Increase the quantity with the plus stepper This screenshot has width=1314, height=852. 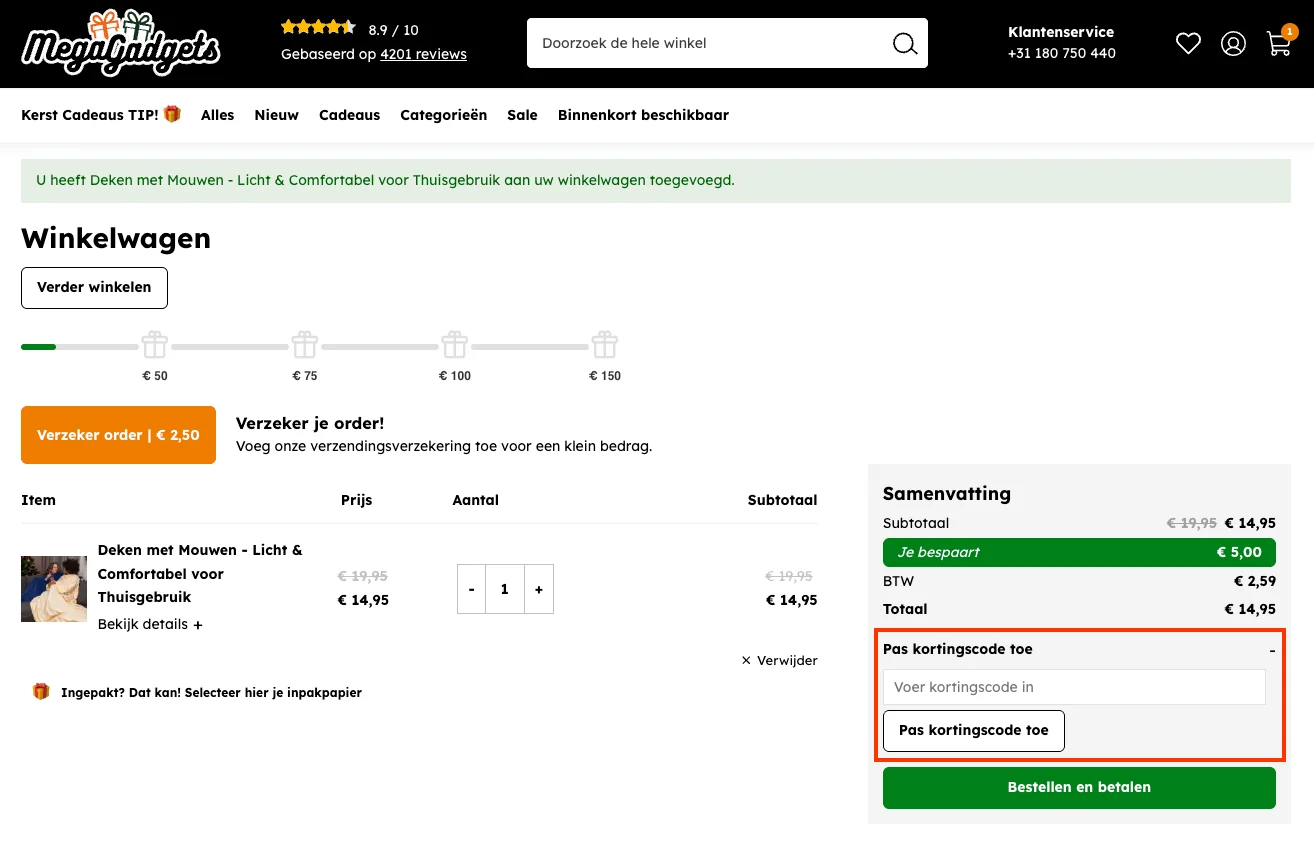[538, 589]
